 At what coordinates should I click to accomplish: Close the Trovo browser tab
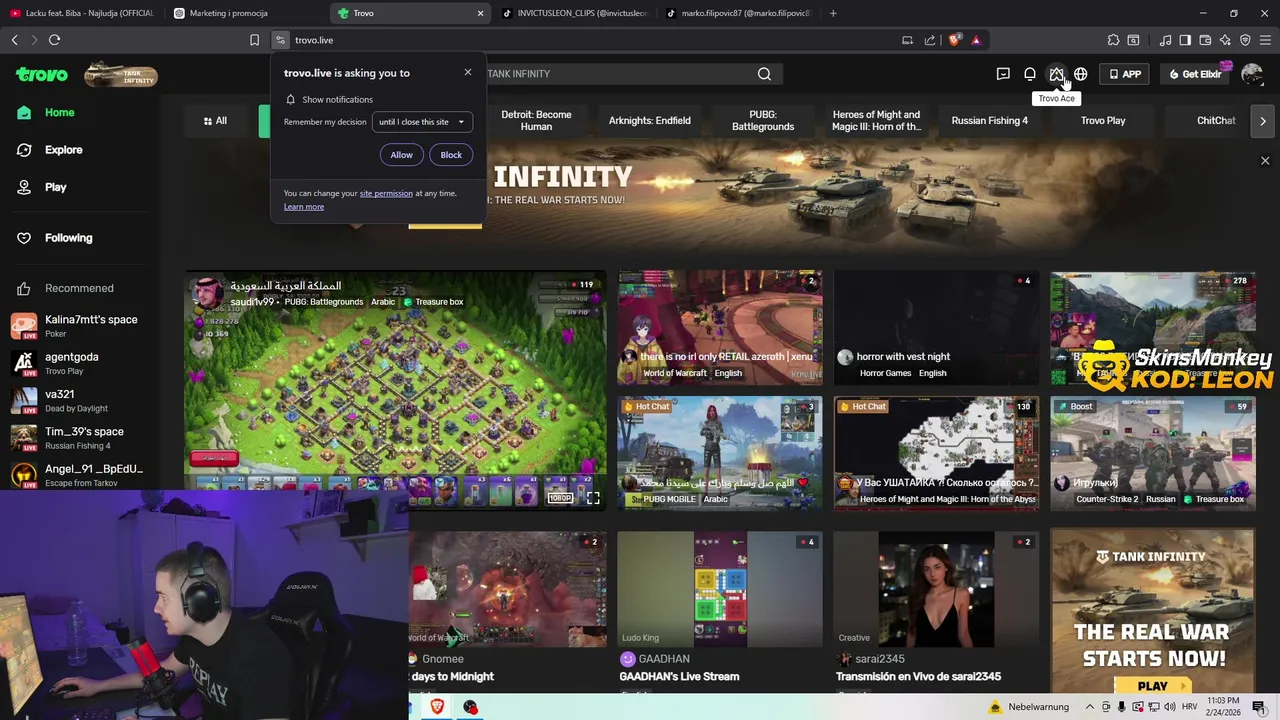480,13
